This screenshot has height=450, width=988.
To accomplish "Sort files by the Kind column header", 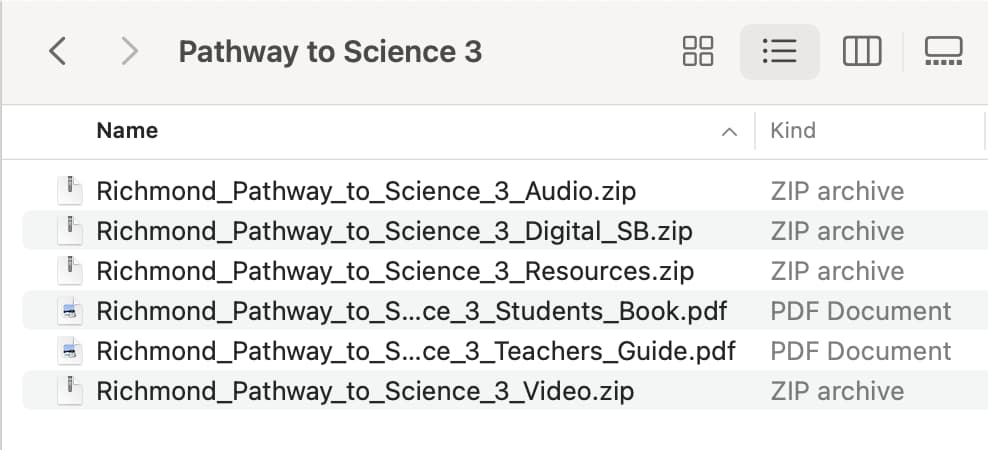I will coord(793,130).
